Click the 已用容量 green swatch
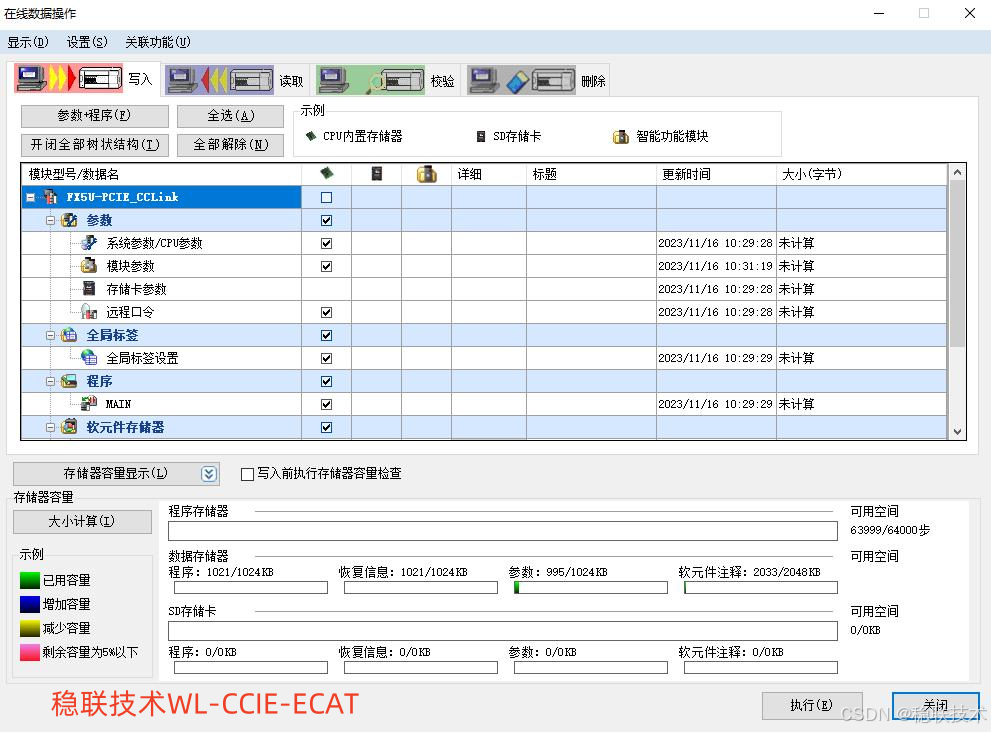The width and height of the screenshot is (991, 732). click(30, 580)
